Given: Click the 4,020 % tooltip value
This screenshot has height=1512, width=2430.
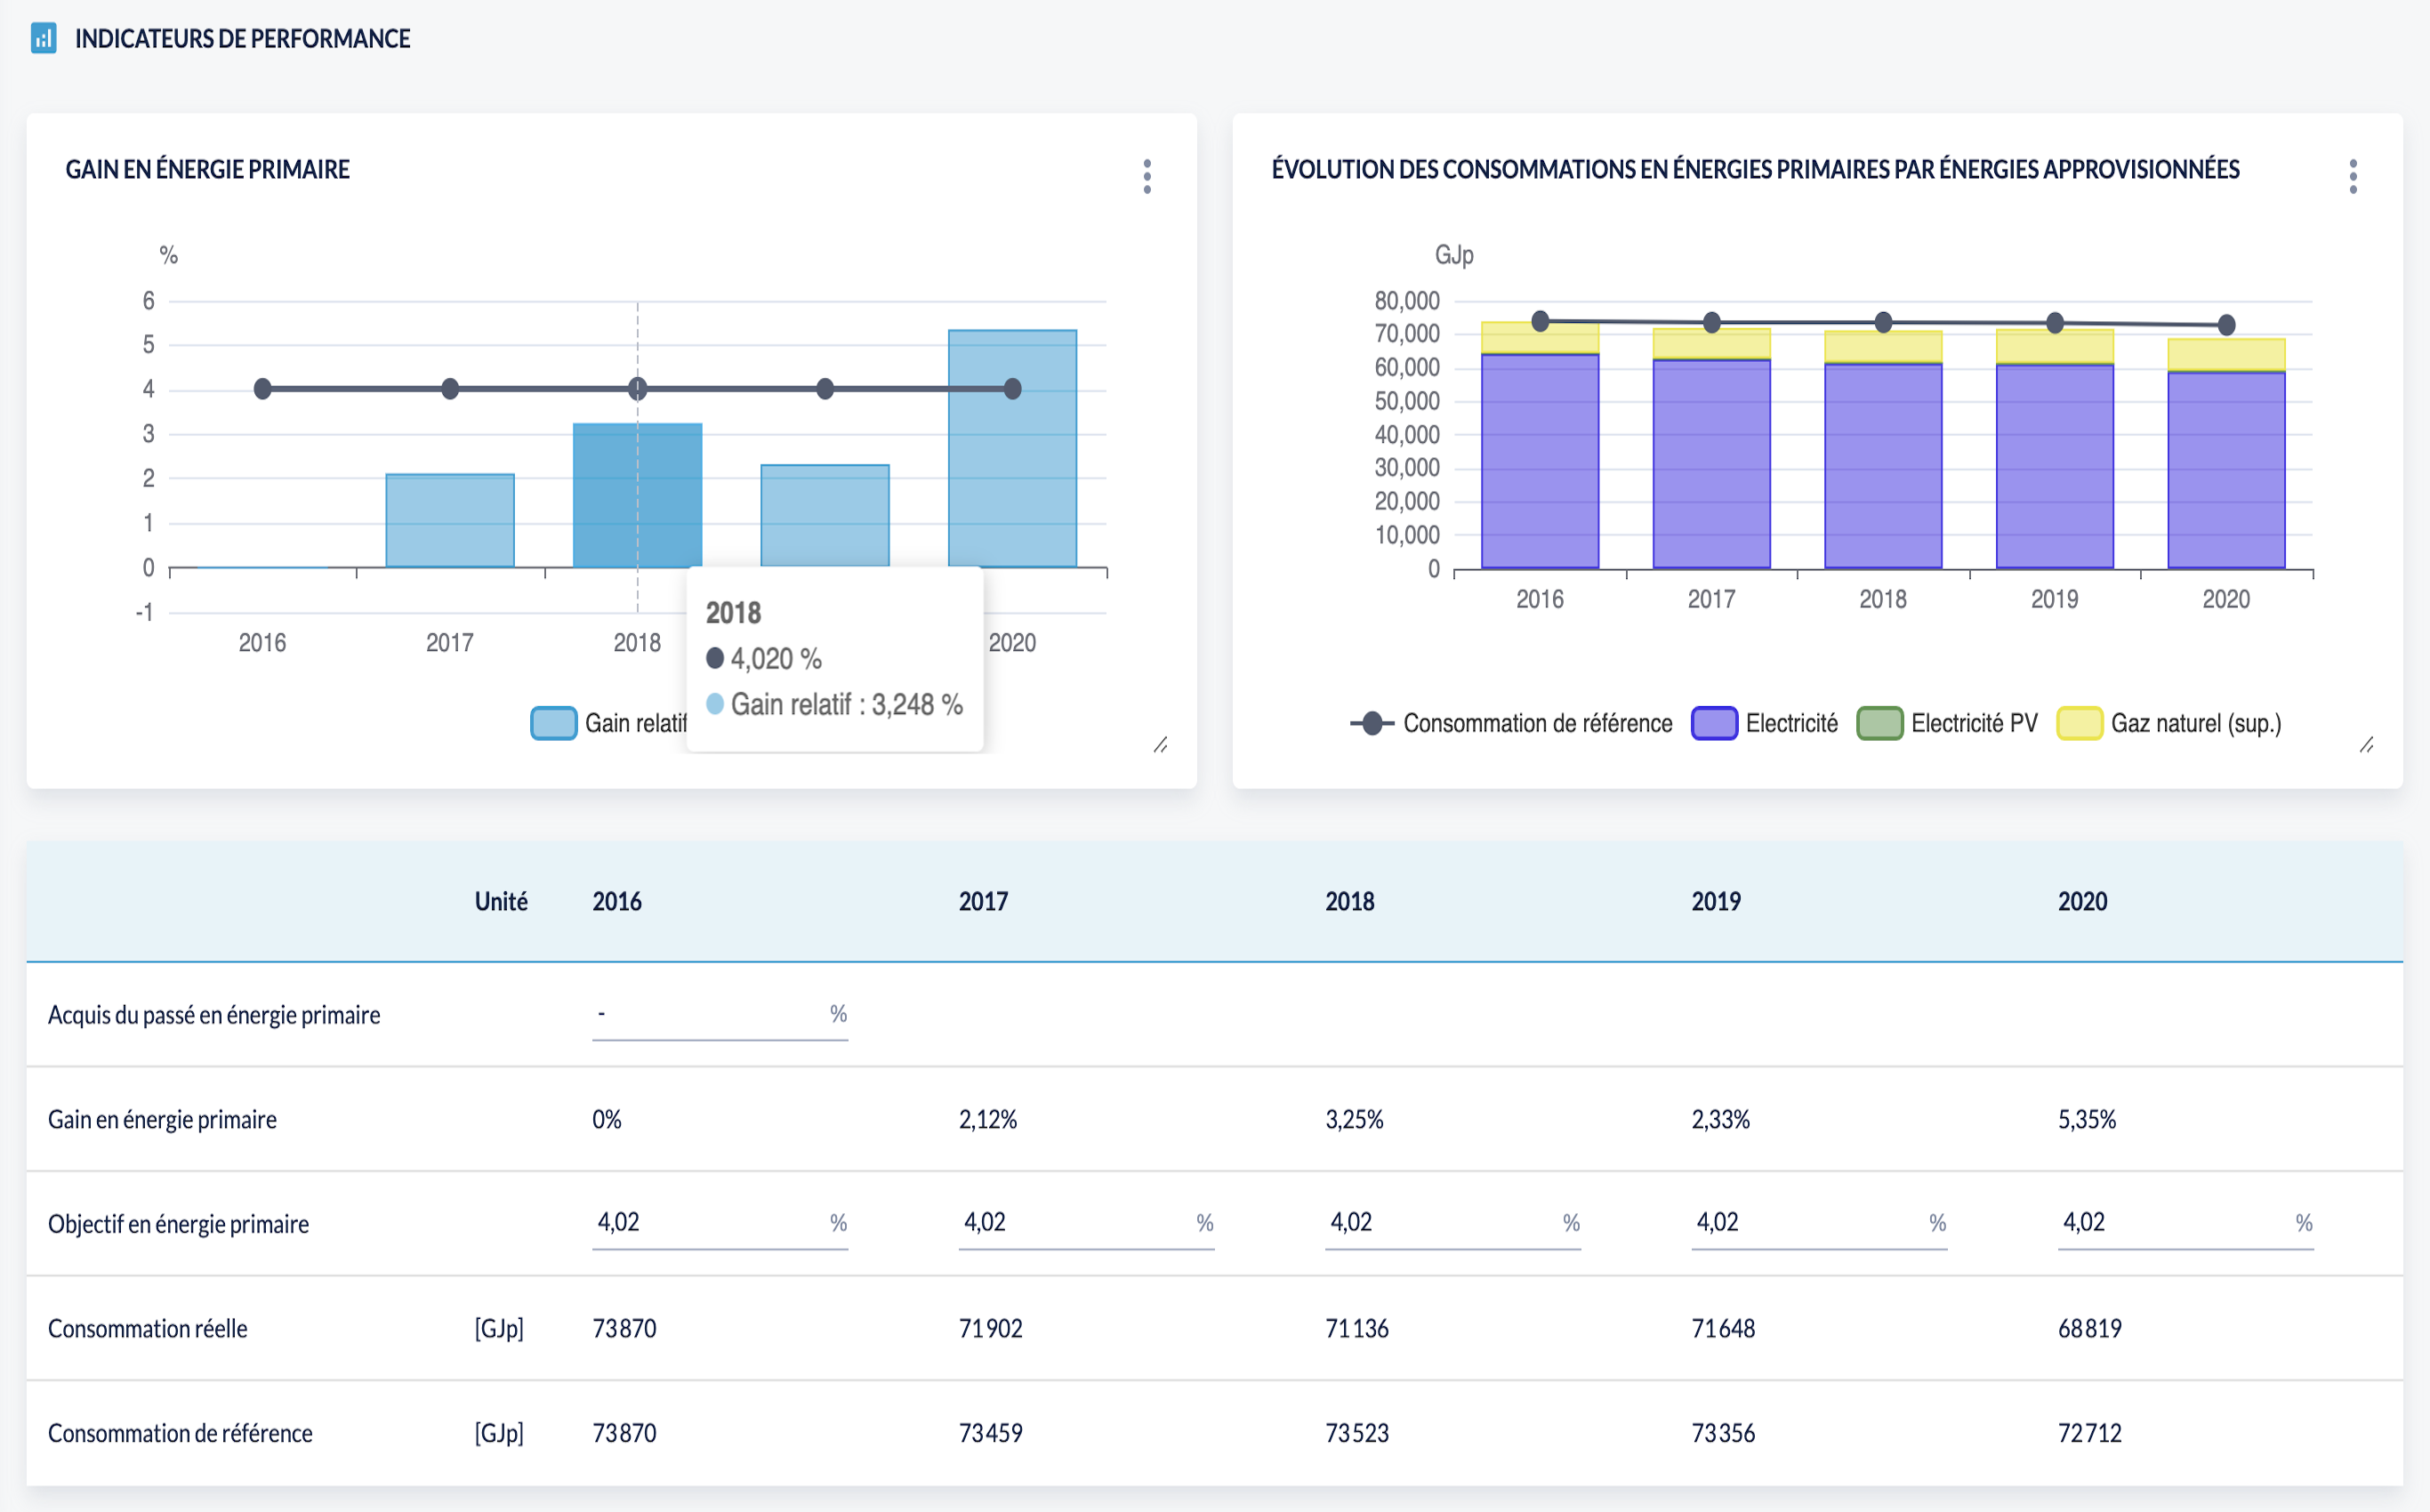Looking at the screenshot, I should [x=776, y=658].
